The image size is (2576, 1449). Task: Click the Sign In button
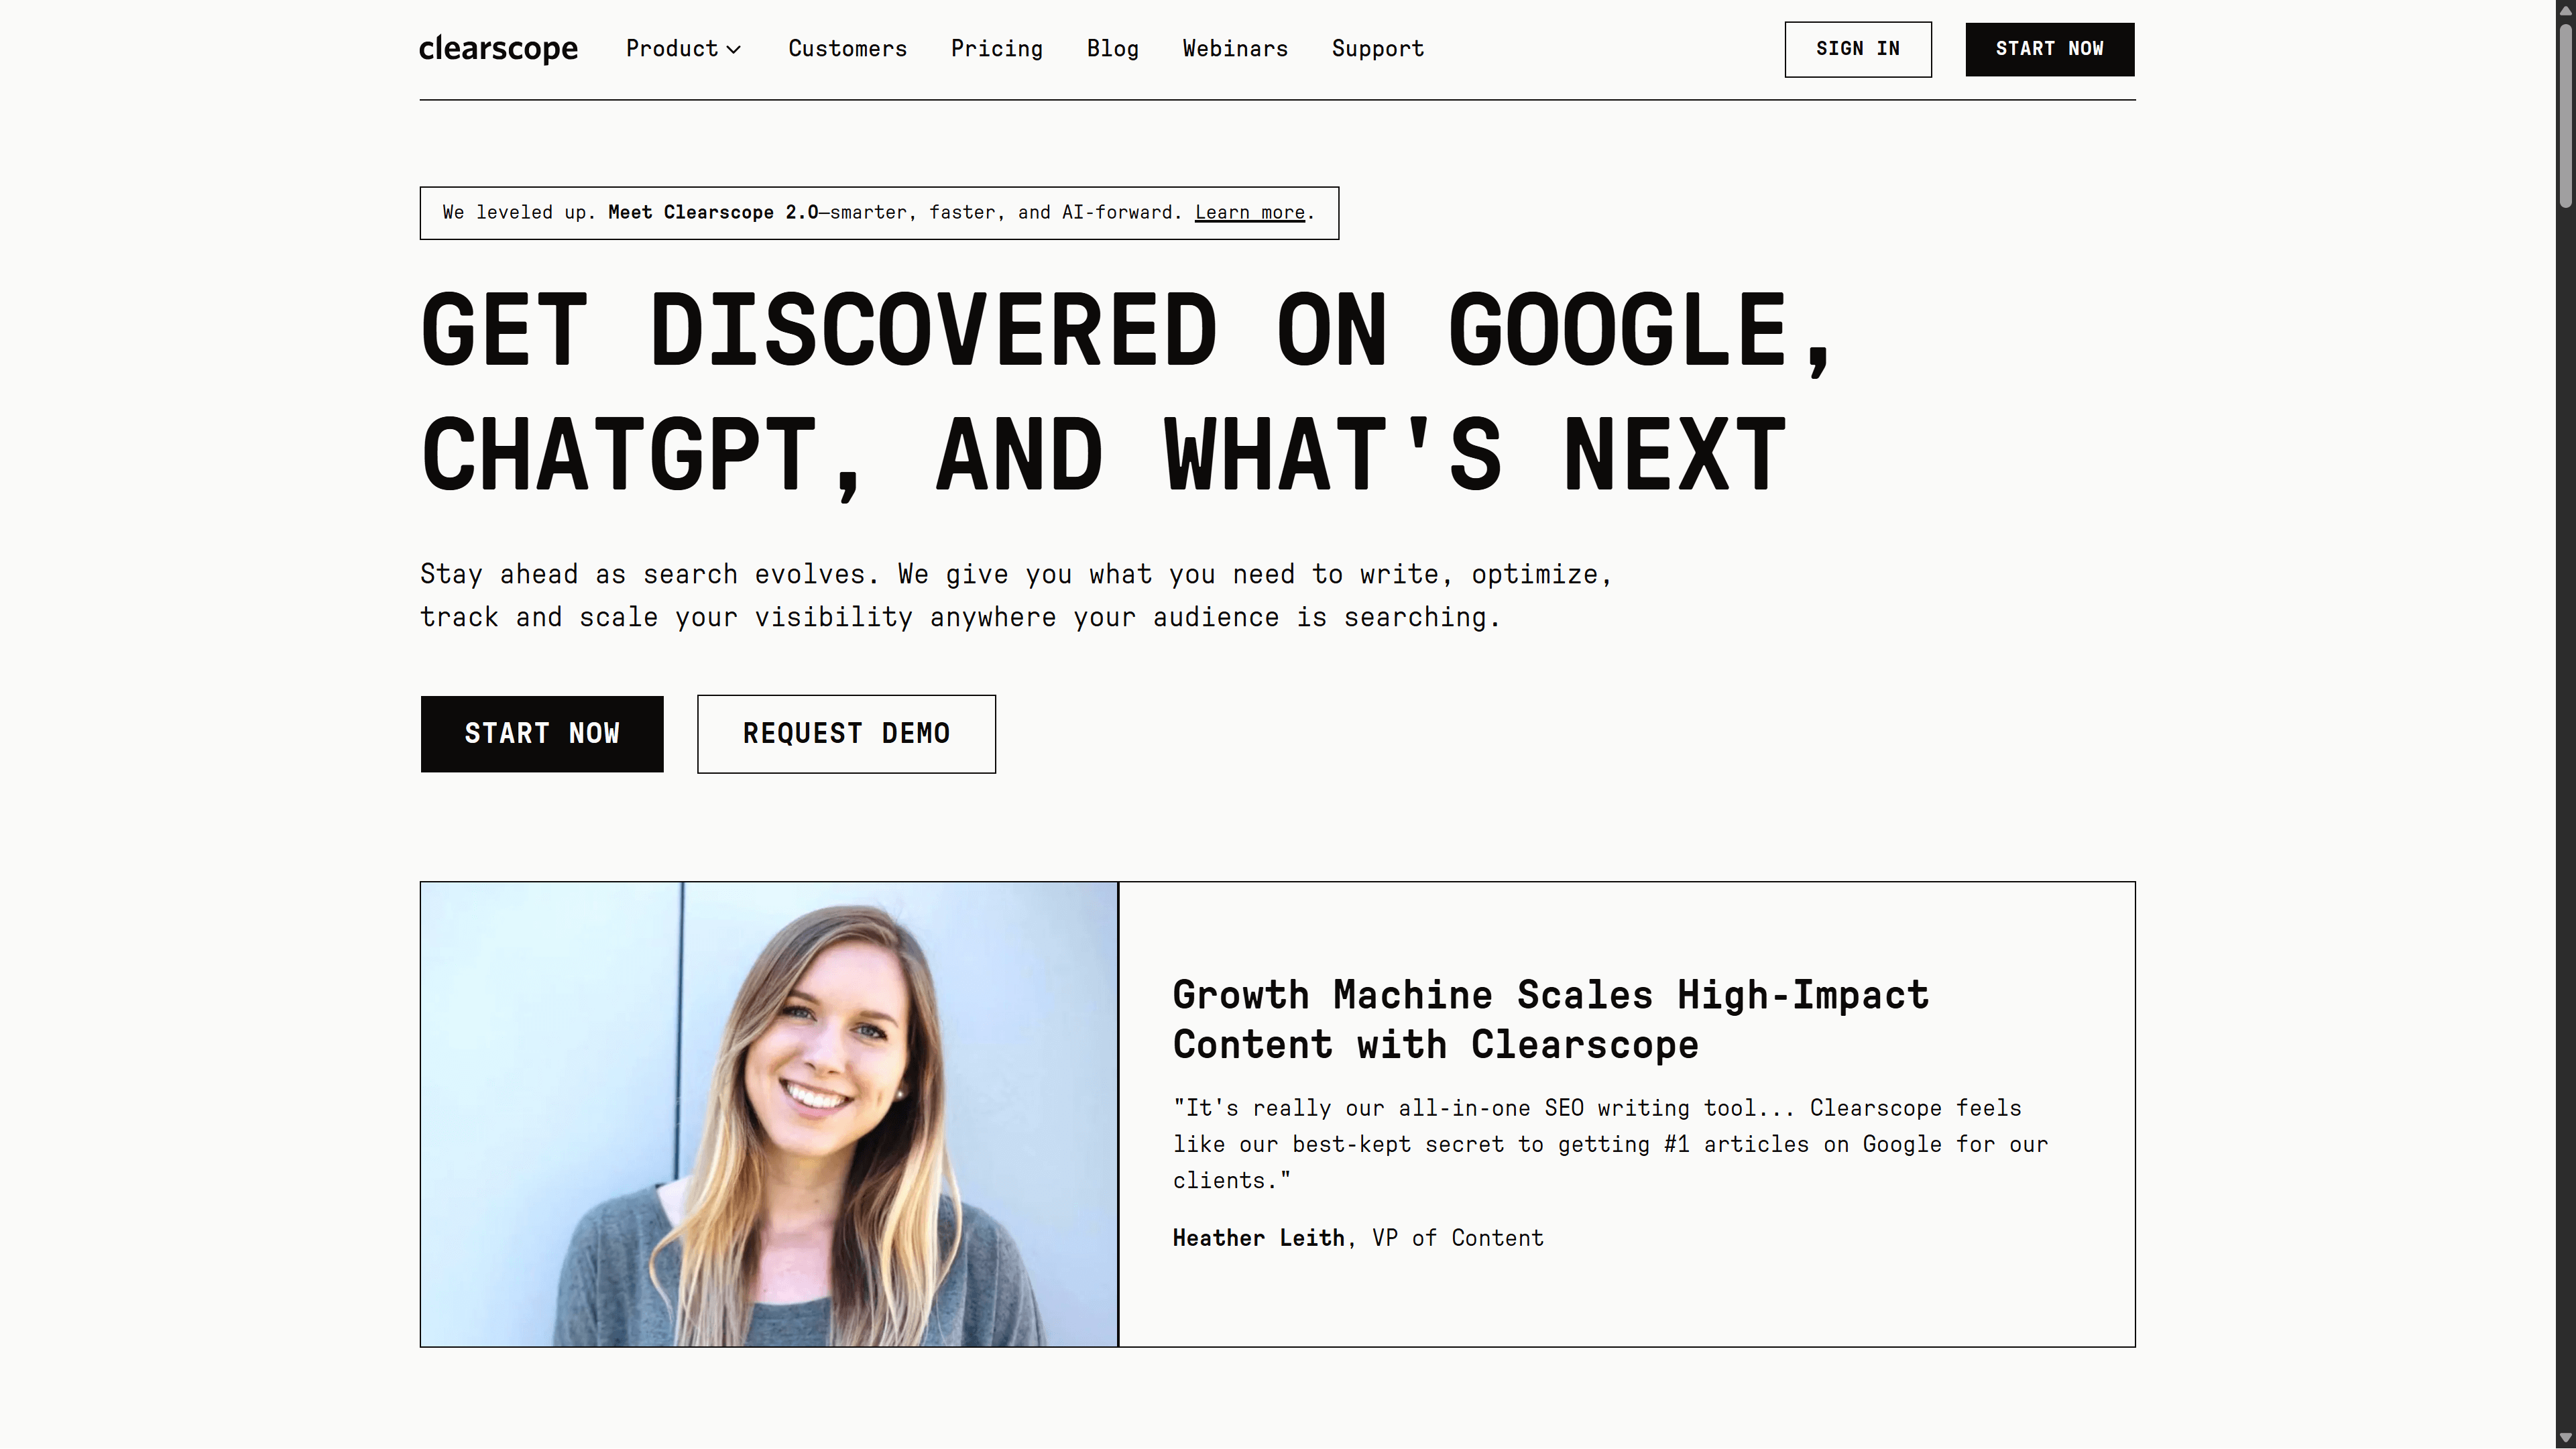click(1857, 49)
